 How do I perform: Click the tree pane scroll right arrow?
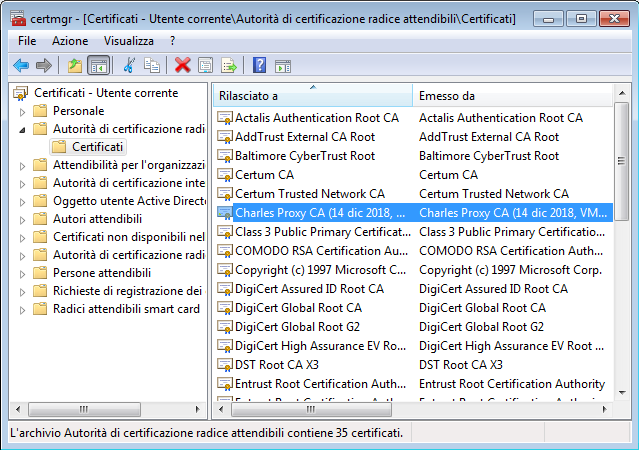click(x=198, y=409)
